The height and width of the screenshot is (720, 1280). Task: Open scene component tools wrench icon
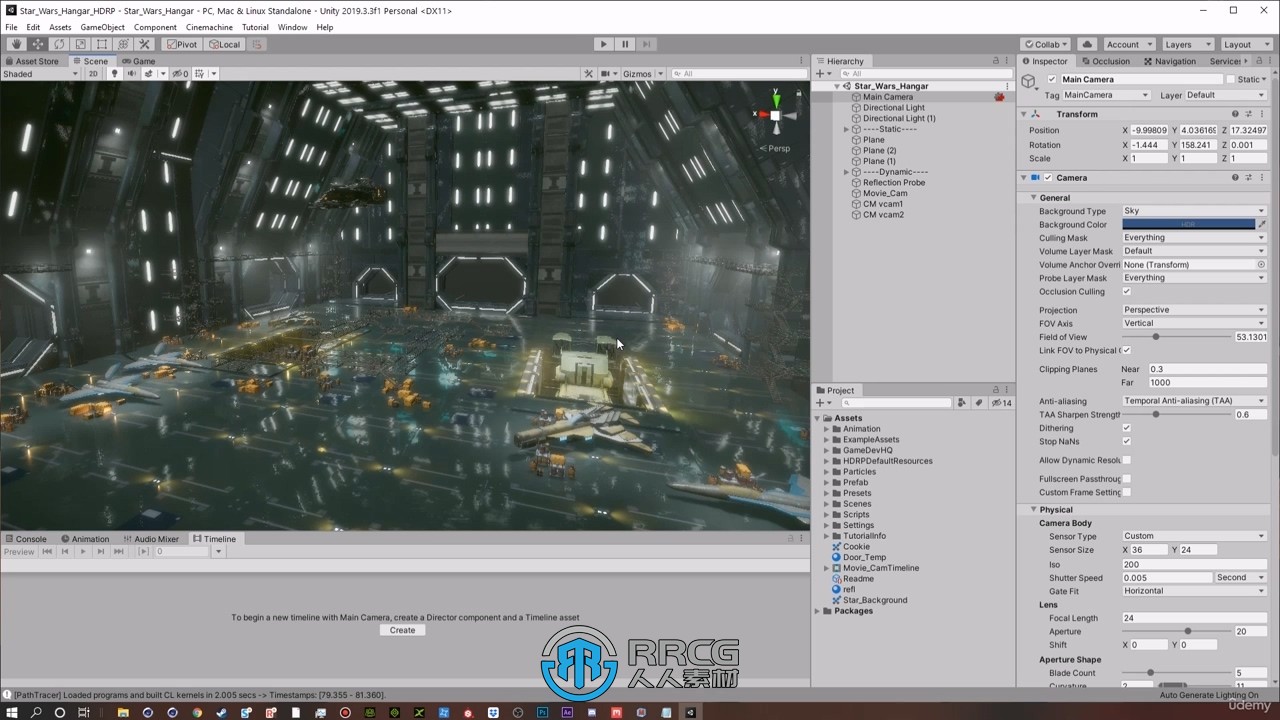click(589, 74)
